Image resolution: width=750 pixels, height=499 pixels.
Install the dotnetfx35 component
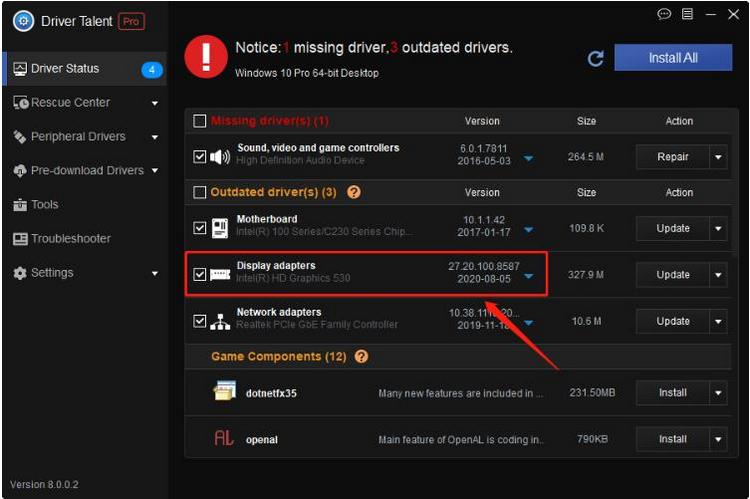pyautogui.click(x=673, y=393)
